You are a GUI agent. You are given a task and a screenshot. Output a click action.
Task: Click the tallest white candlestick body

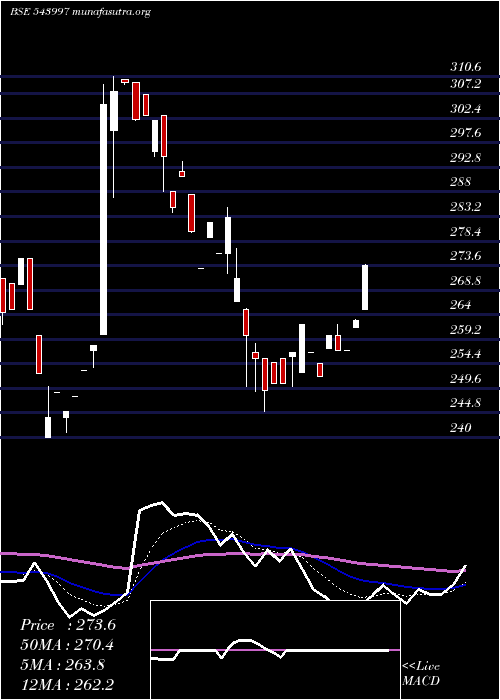point(104,219)
